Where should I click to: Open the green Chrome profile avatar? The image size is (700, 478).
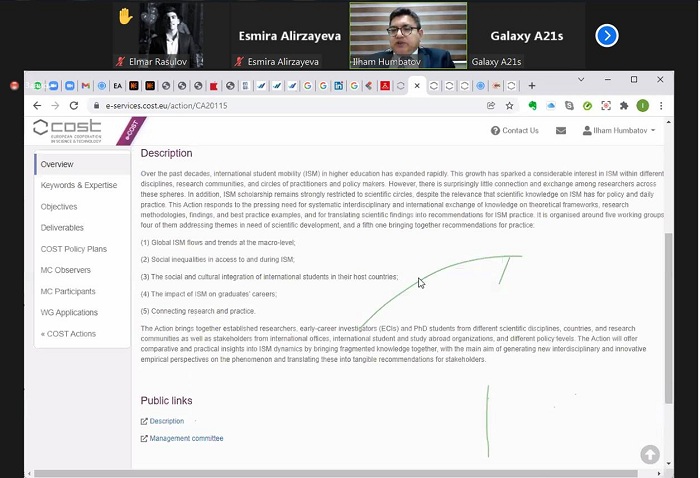(642, 106)
